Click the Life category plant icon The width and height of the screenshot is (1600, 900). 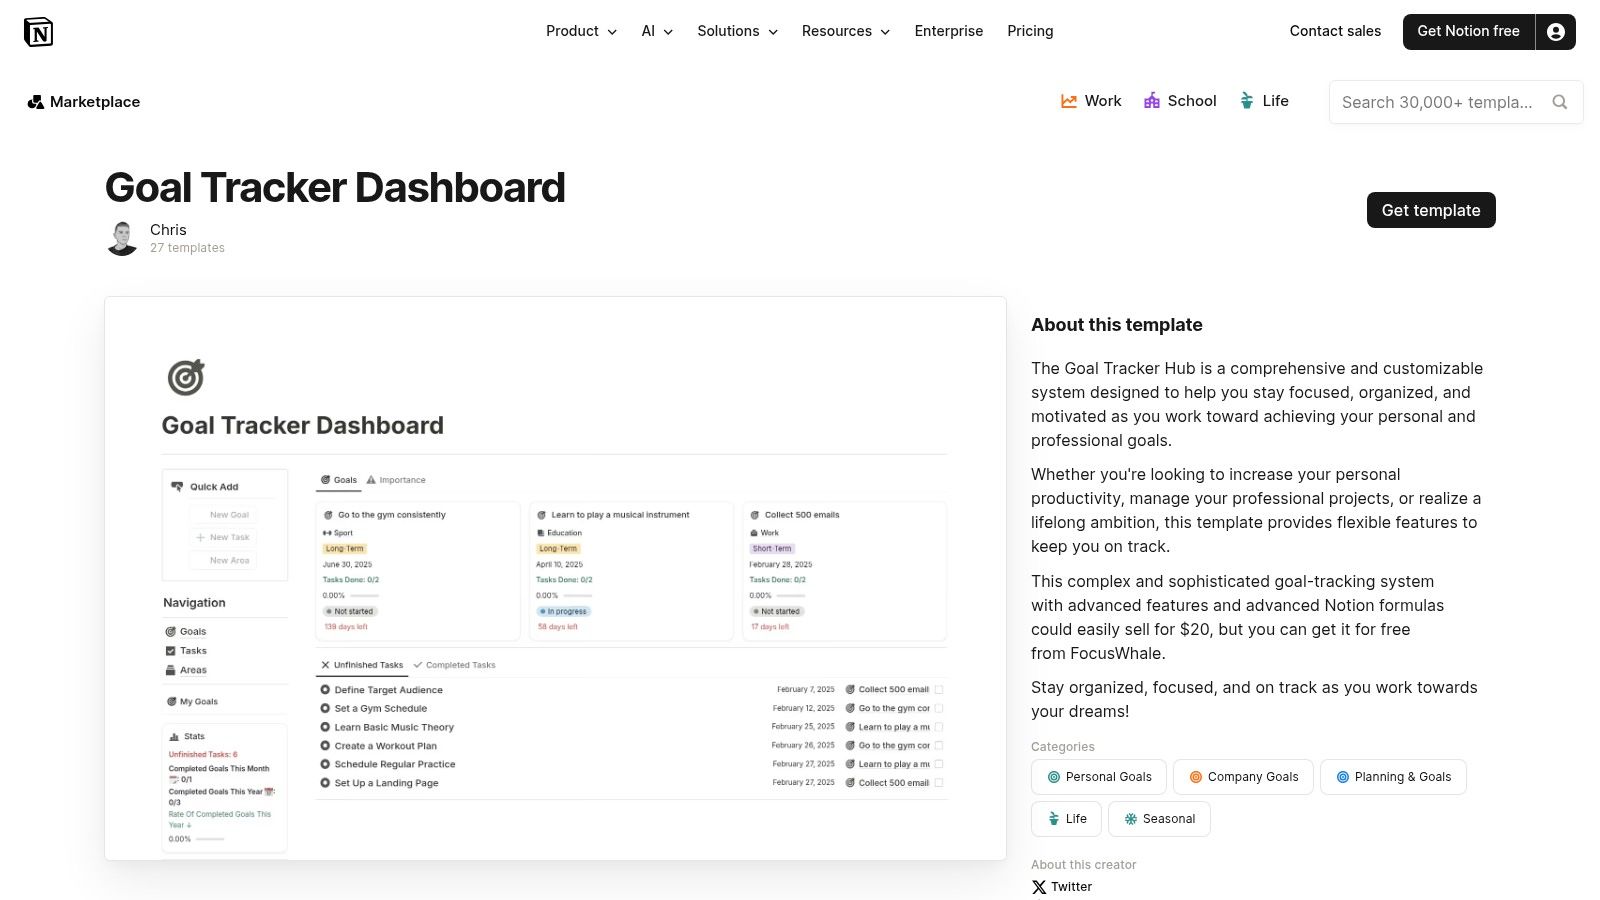coord(1053,819)
